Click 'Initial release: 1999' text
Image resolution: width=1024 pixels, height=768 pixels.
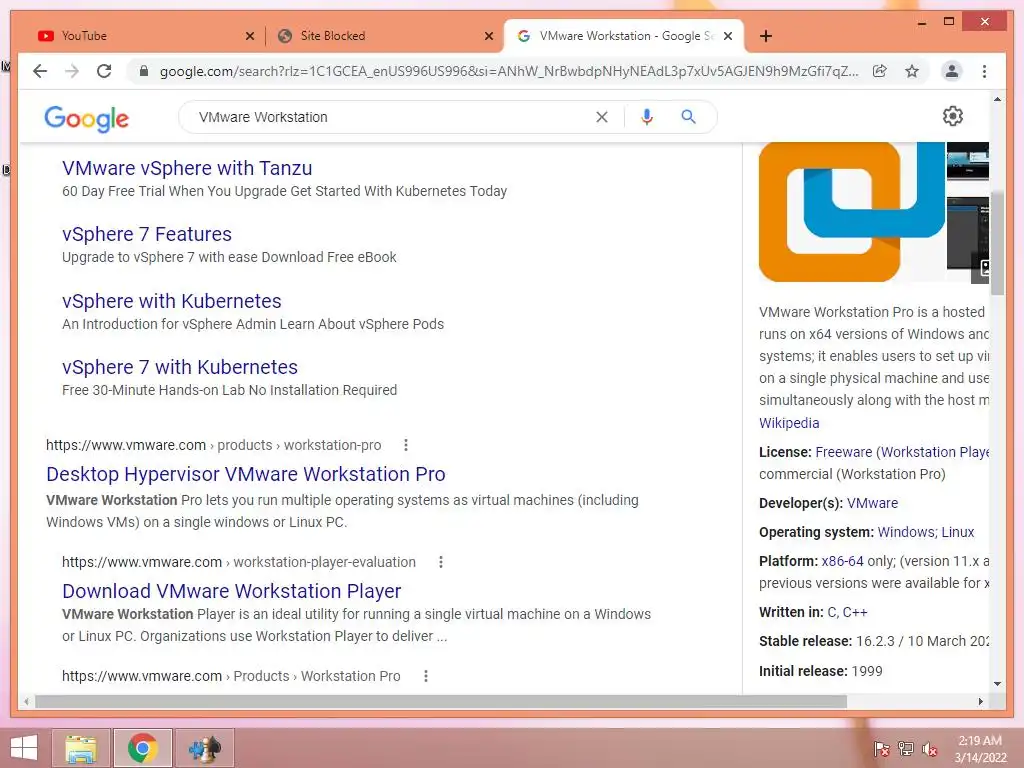click(x=820, y=671)
